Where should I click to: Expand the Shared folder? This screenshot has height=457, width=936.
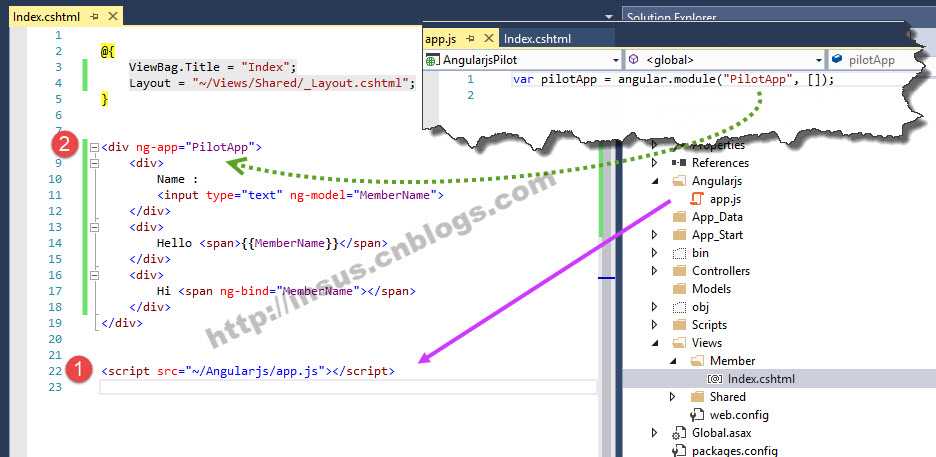pyautogui.click(x=673, y=397)
